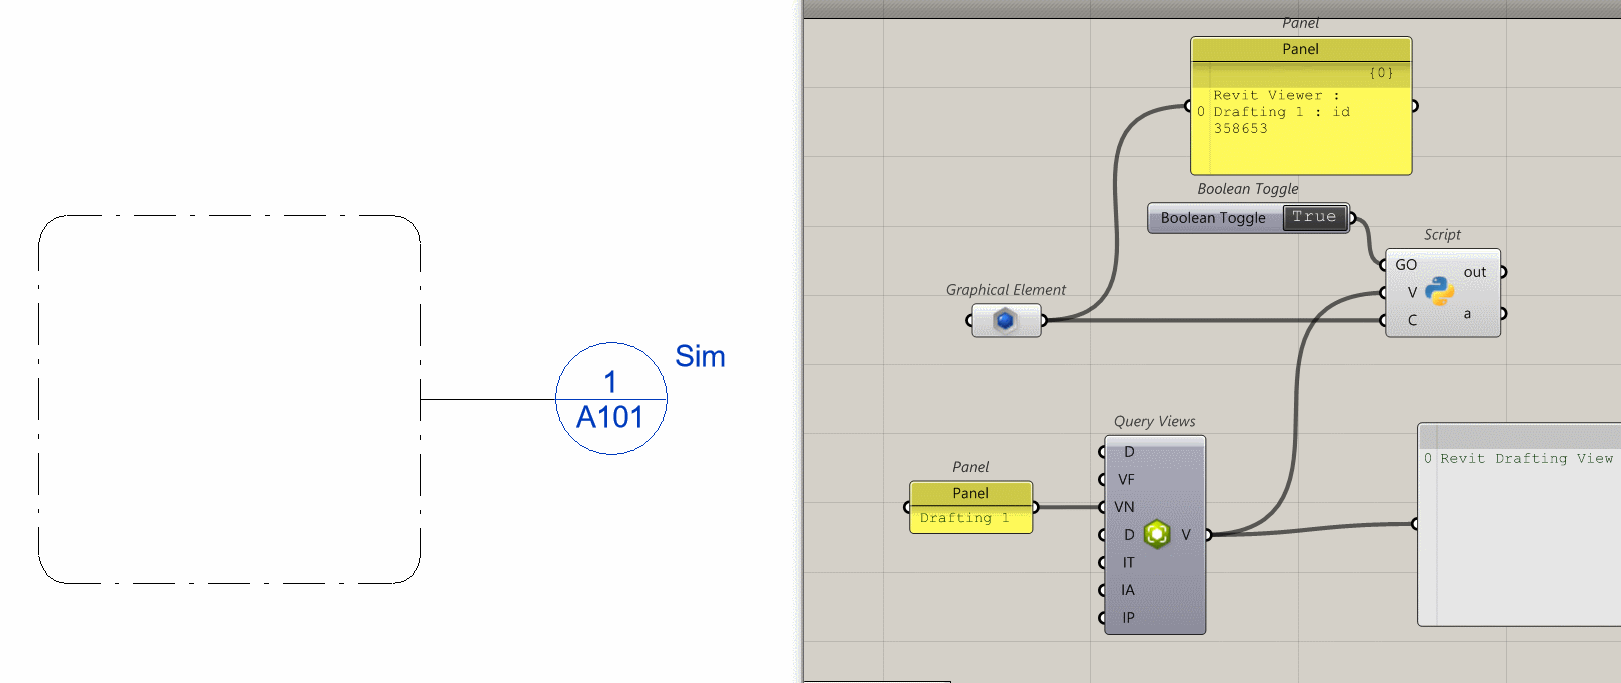Click the Graphical Element hexagon icon
The width and height of the screenshot is (1621, 683).
tap(1005, 320)
